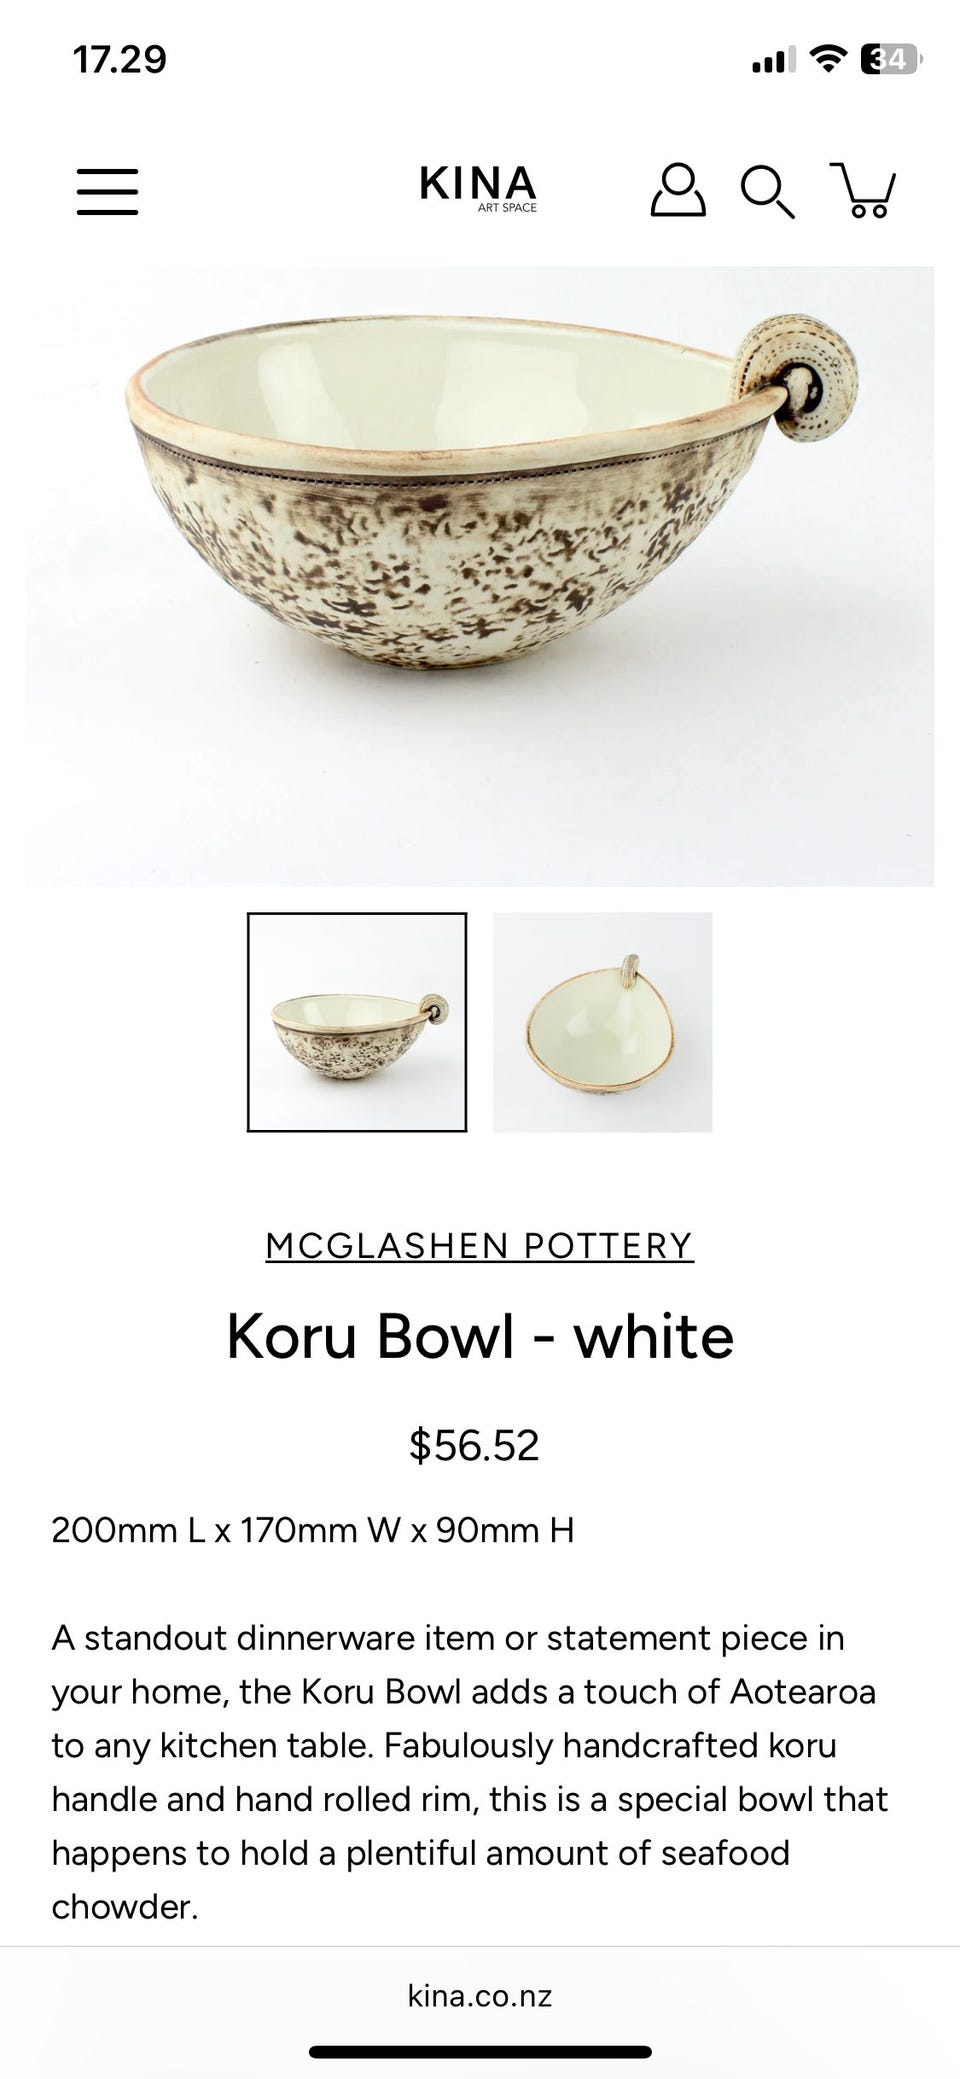Tap the KINA Art Space logo
Viewport: 960px width, 2079px height.
click(478, 188)
